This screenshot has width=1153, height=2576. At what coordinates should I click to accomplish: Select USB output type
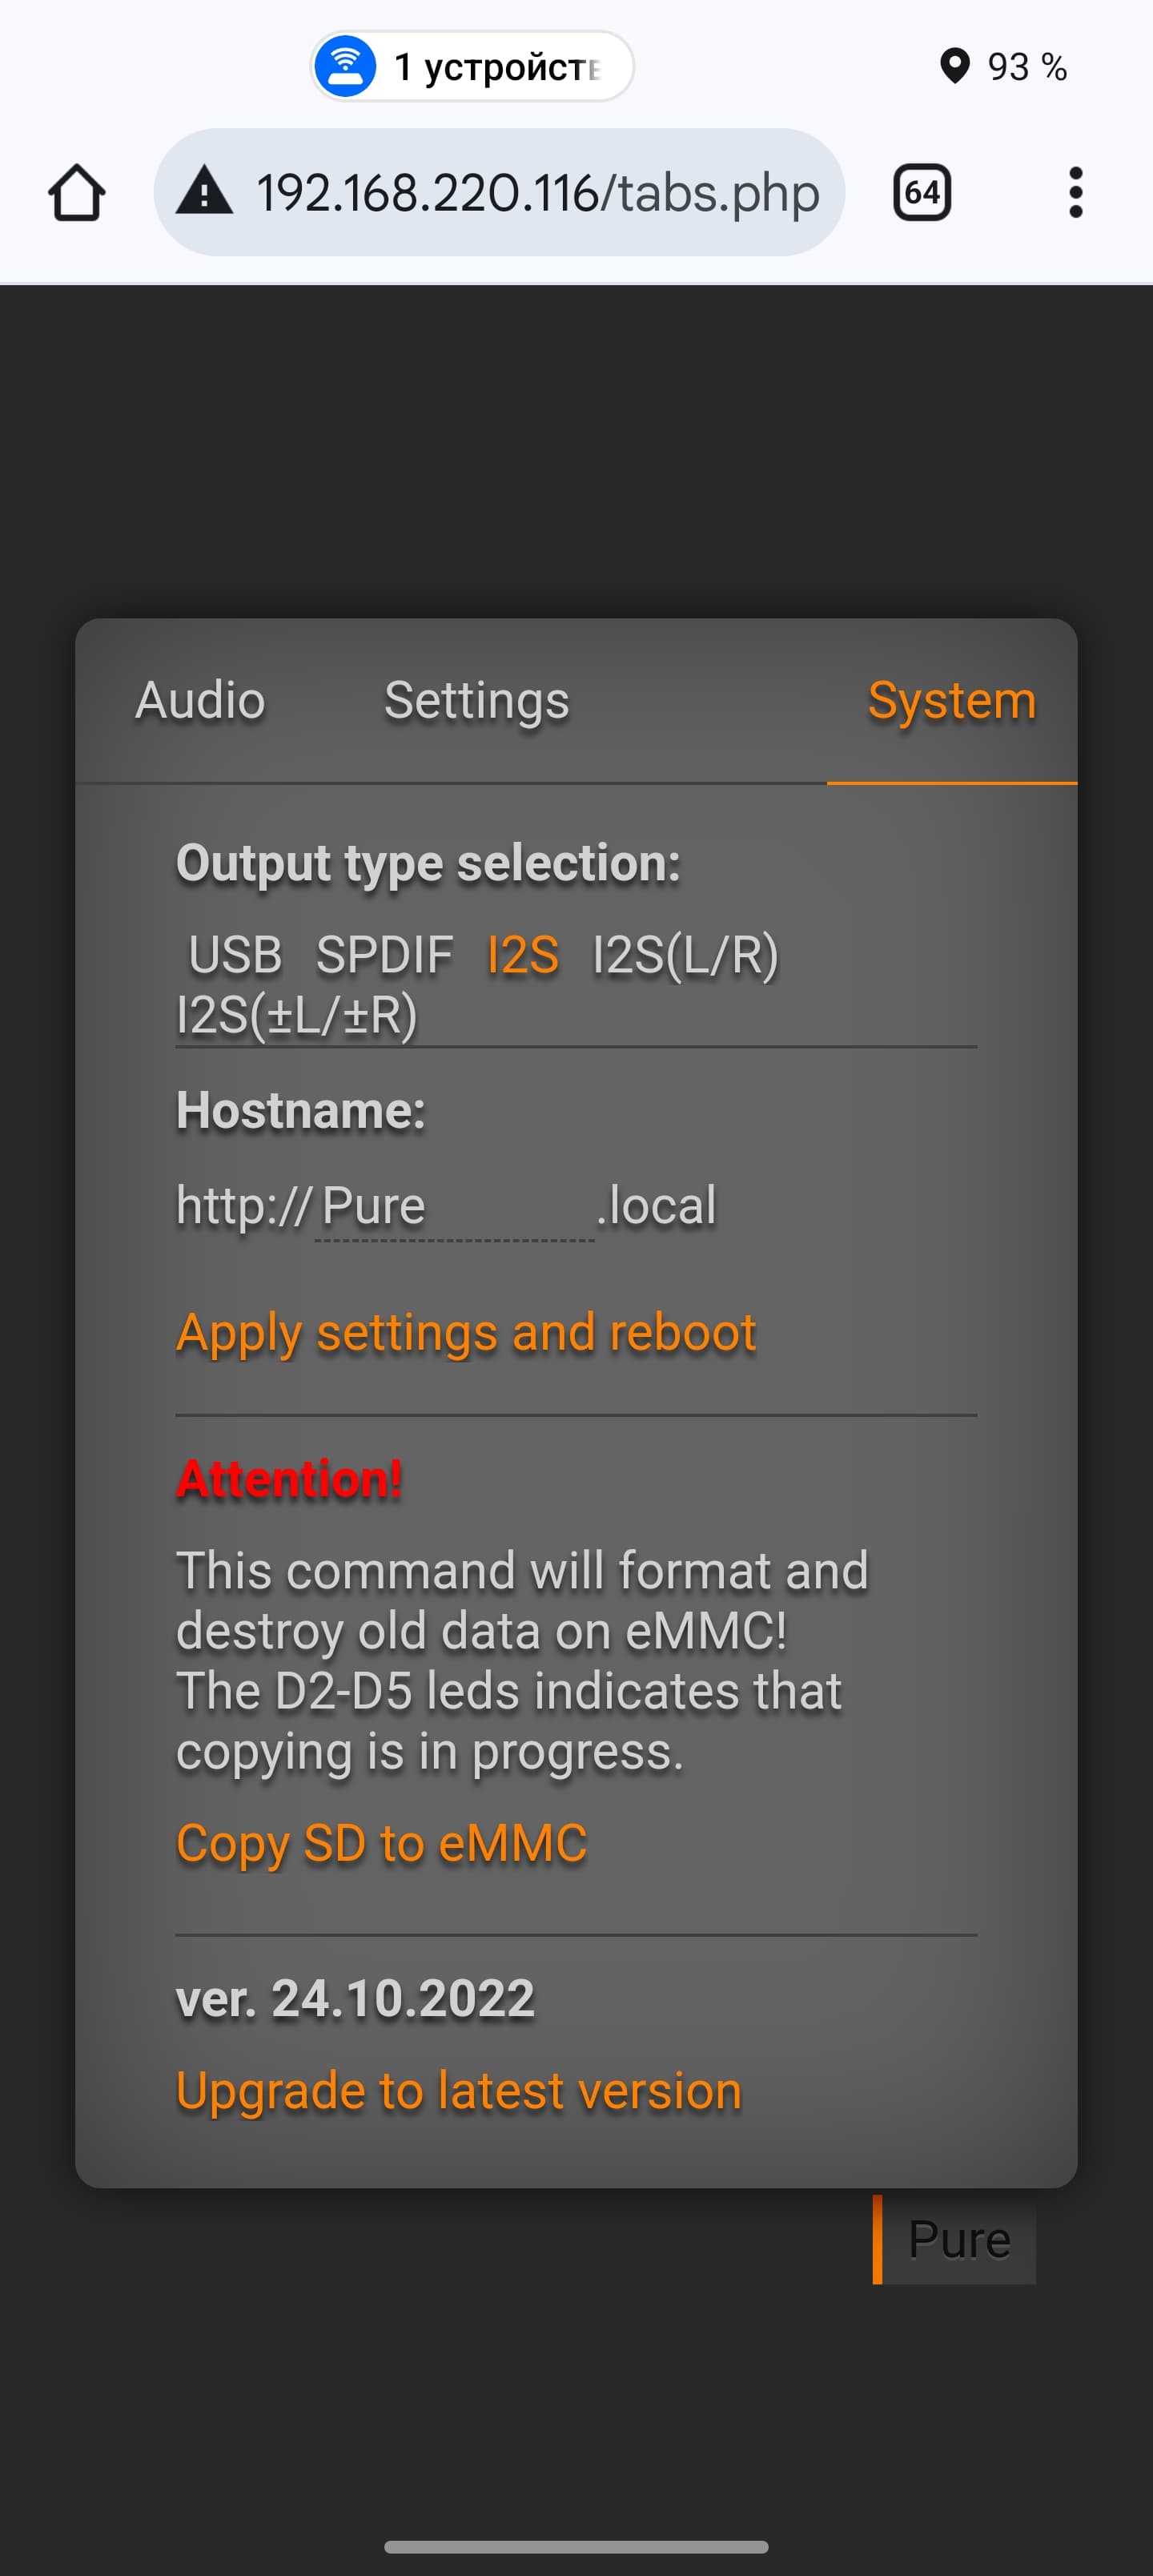point(235,954)
